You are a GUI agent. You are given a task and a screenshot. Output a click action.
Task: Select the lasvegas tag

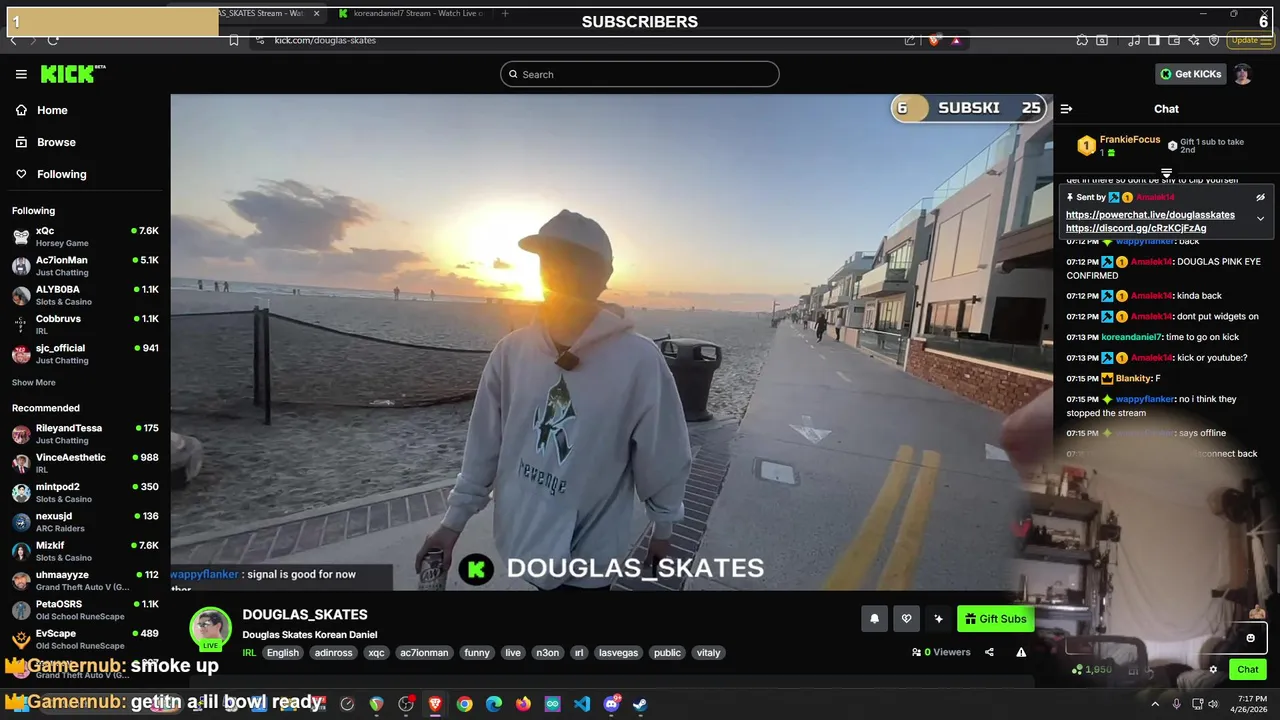point(617,653)
